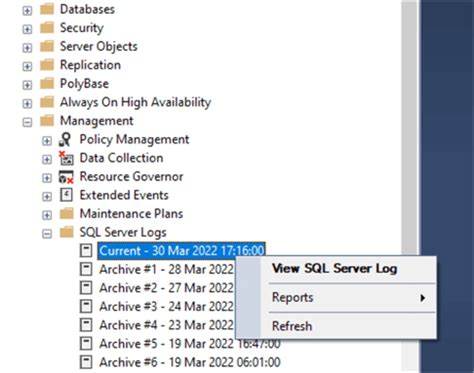Click the Data Collection icon
474x373 pixels.
tap(66, 158)
